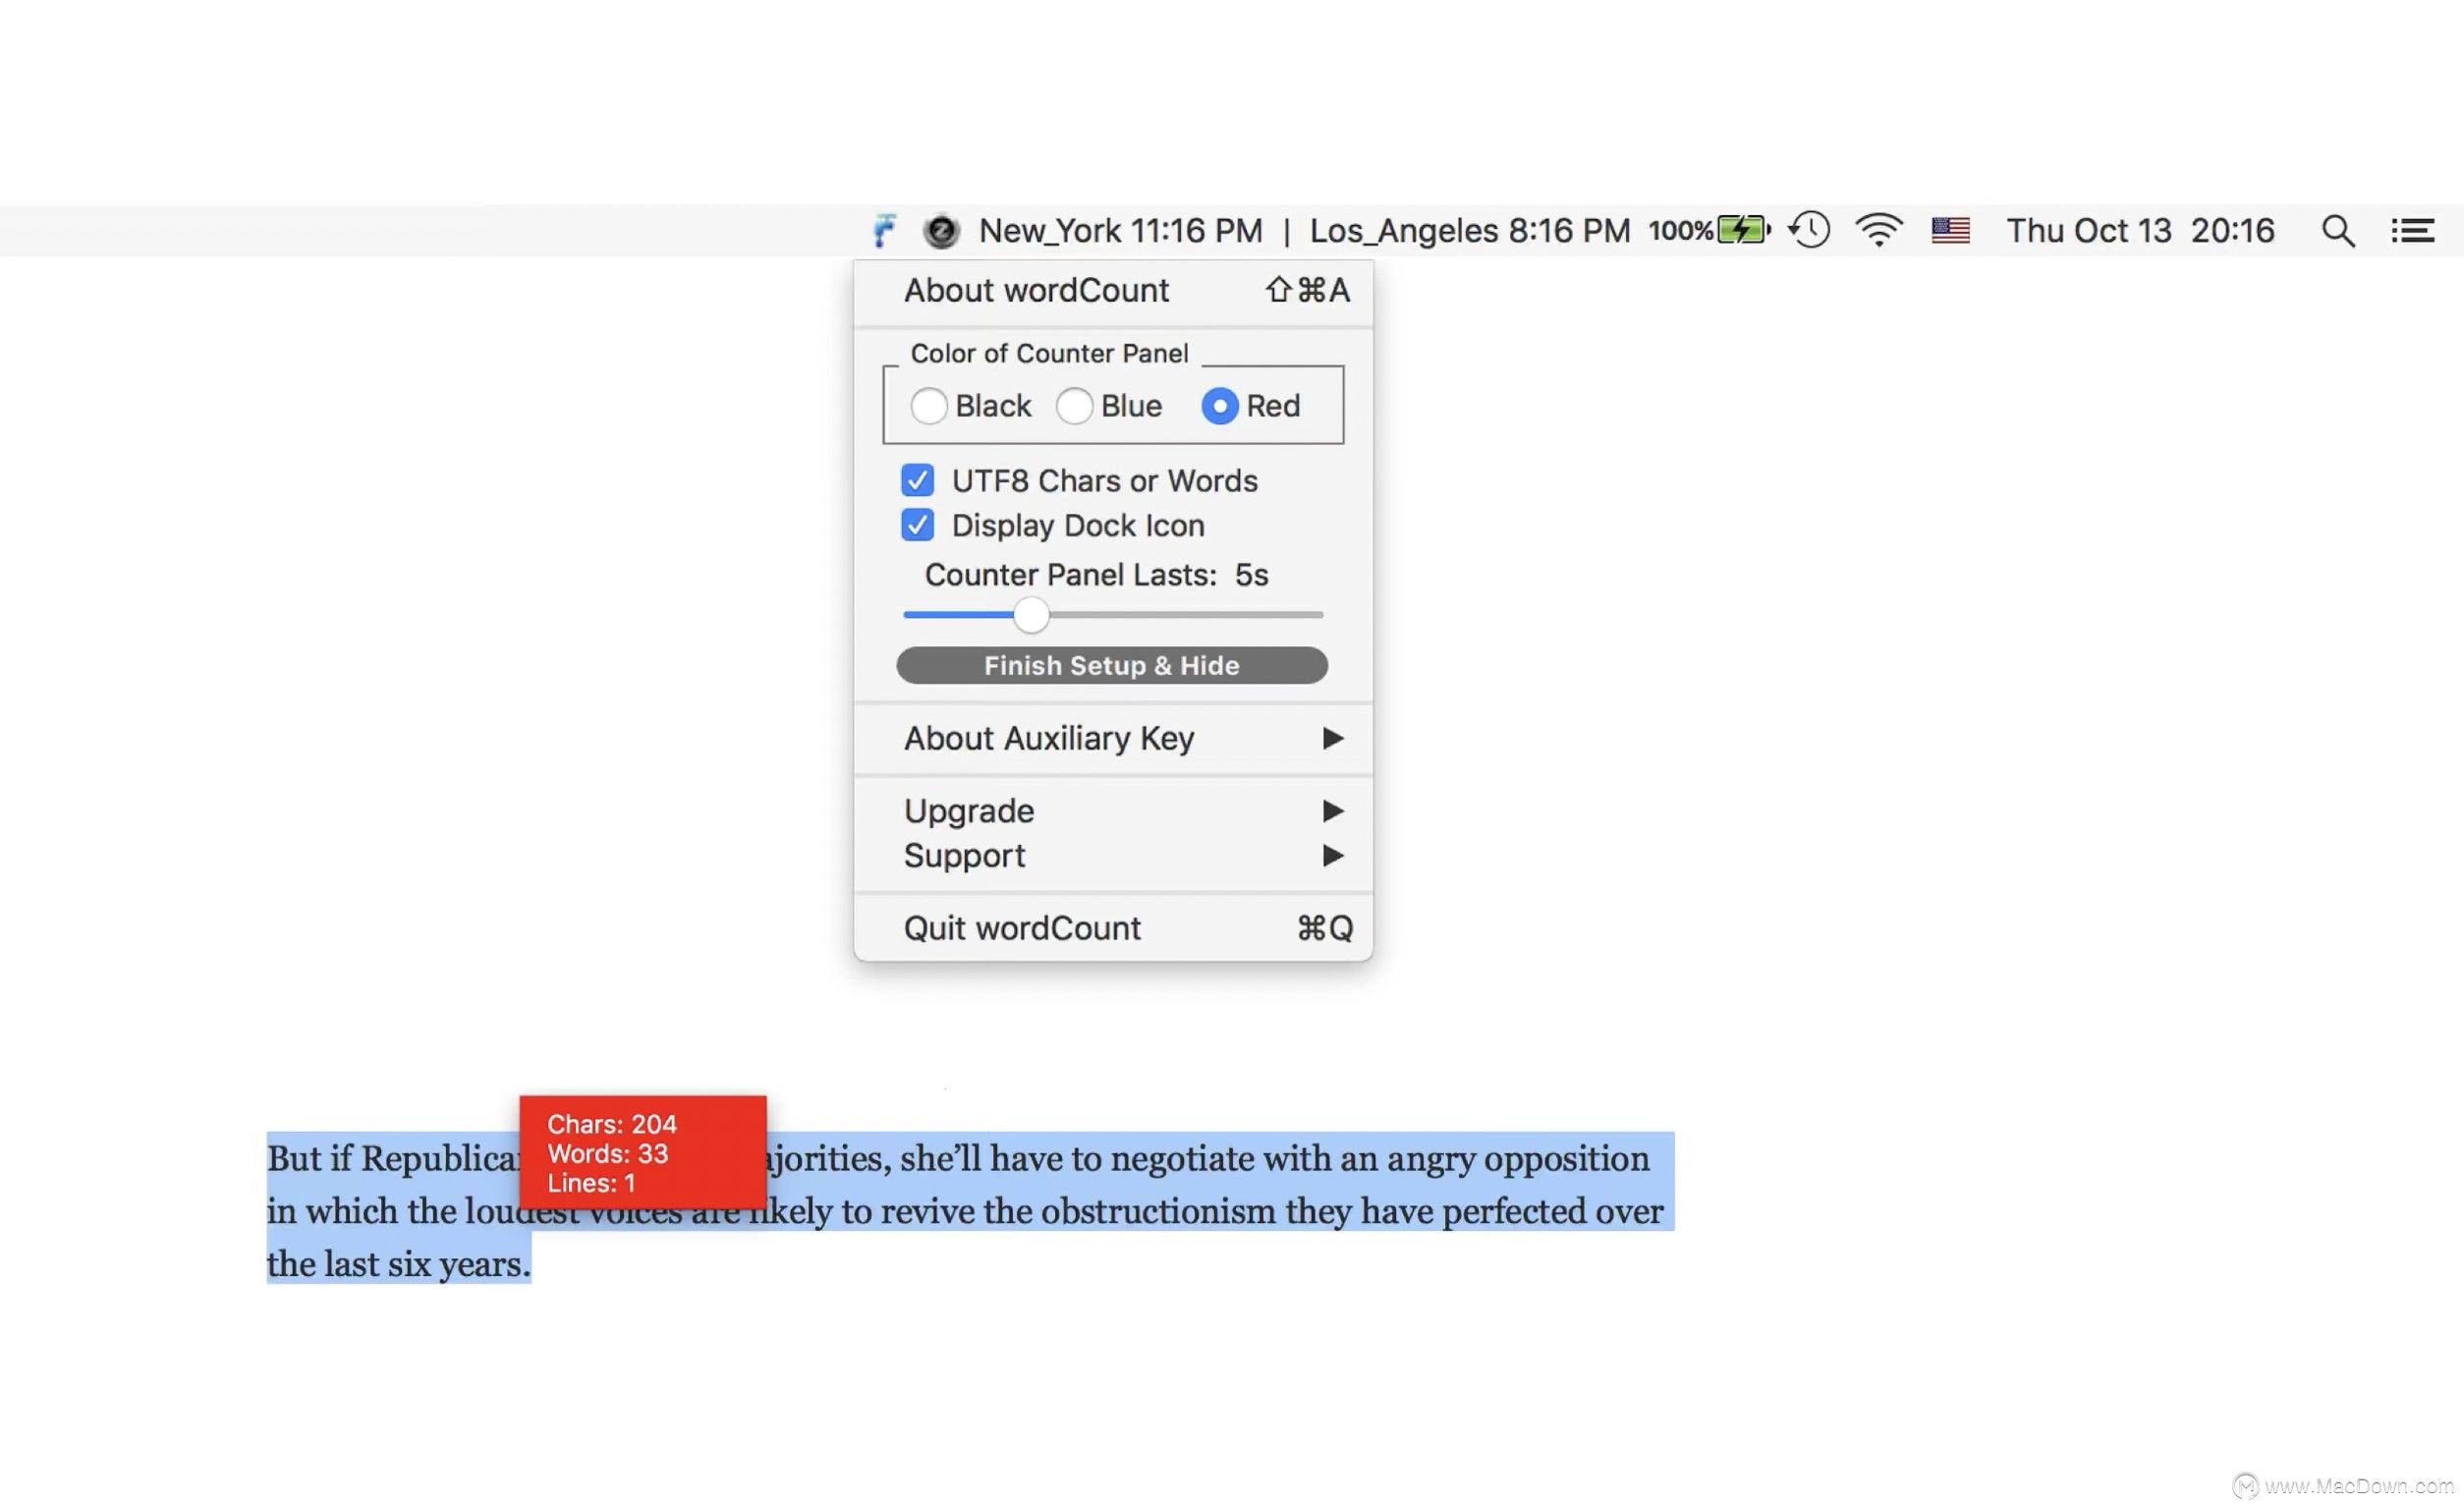
Task: Click the round dark menu bar icon
Action: [940, 231]
